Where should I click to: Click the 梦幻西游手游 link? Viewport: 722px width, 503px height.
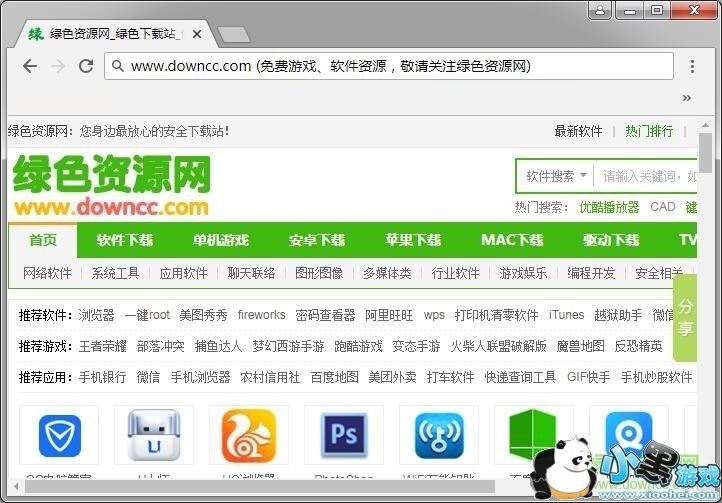point(288,346)
